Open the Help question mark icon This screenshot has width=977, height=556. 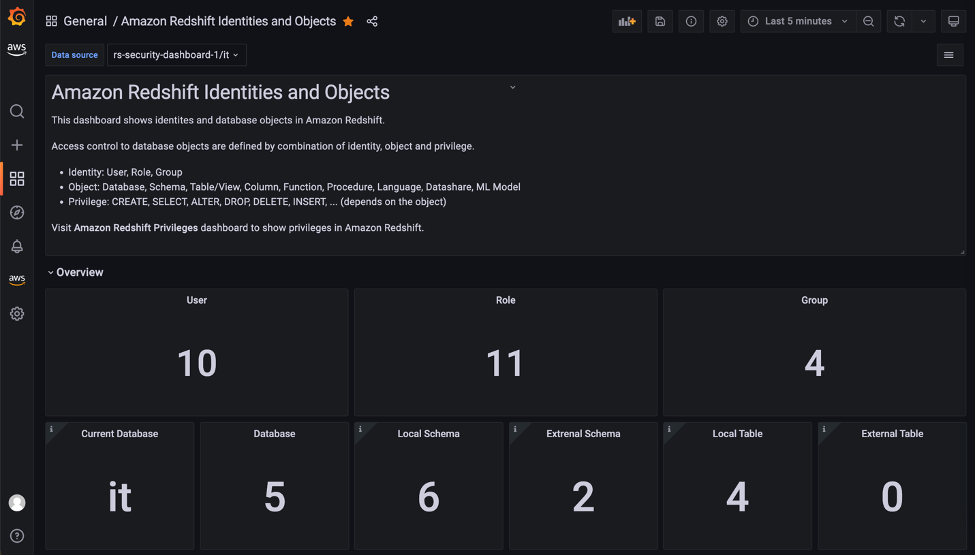17,536
